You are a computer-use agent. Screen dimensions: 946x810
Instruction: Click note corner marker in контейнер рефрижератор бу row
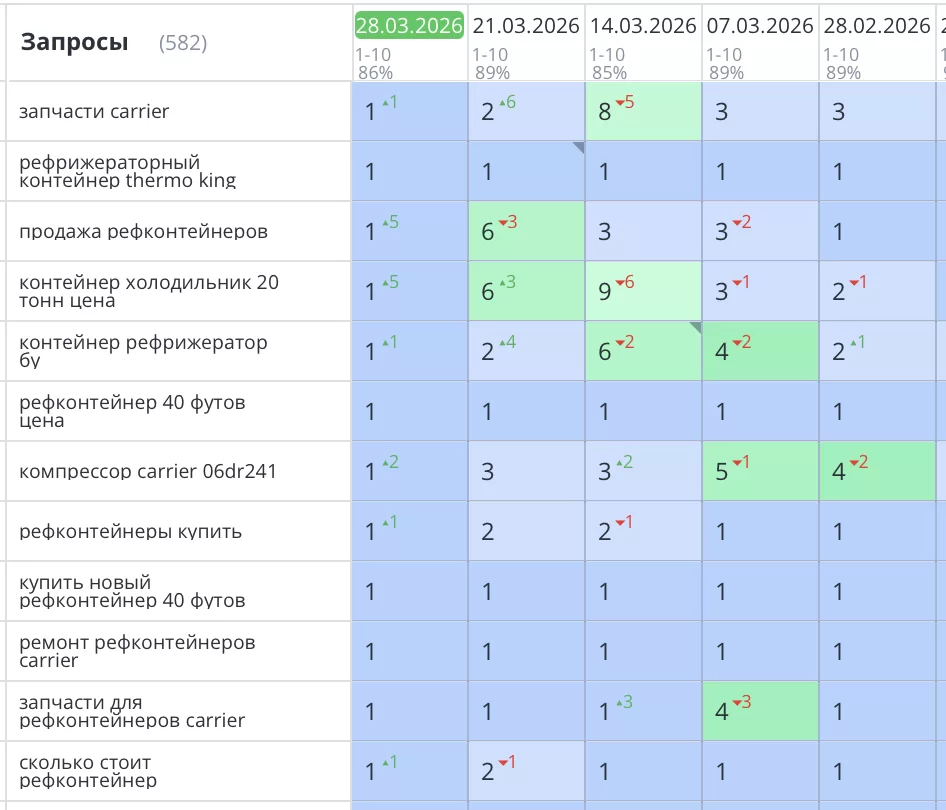[x=695, y=328]
